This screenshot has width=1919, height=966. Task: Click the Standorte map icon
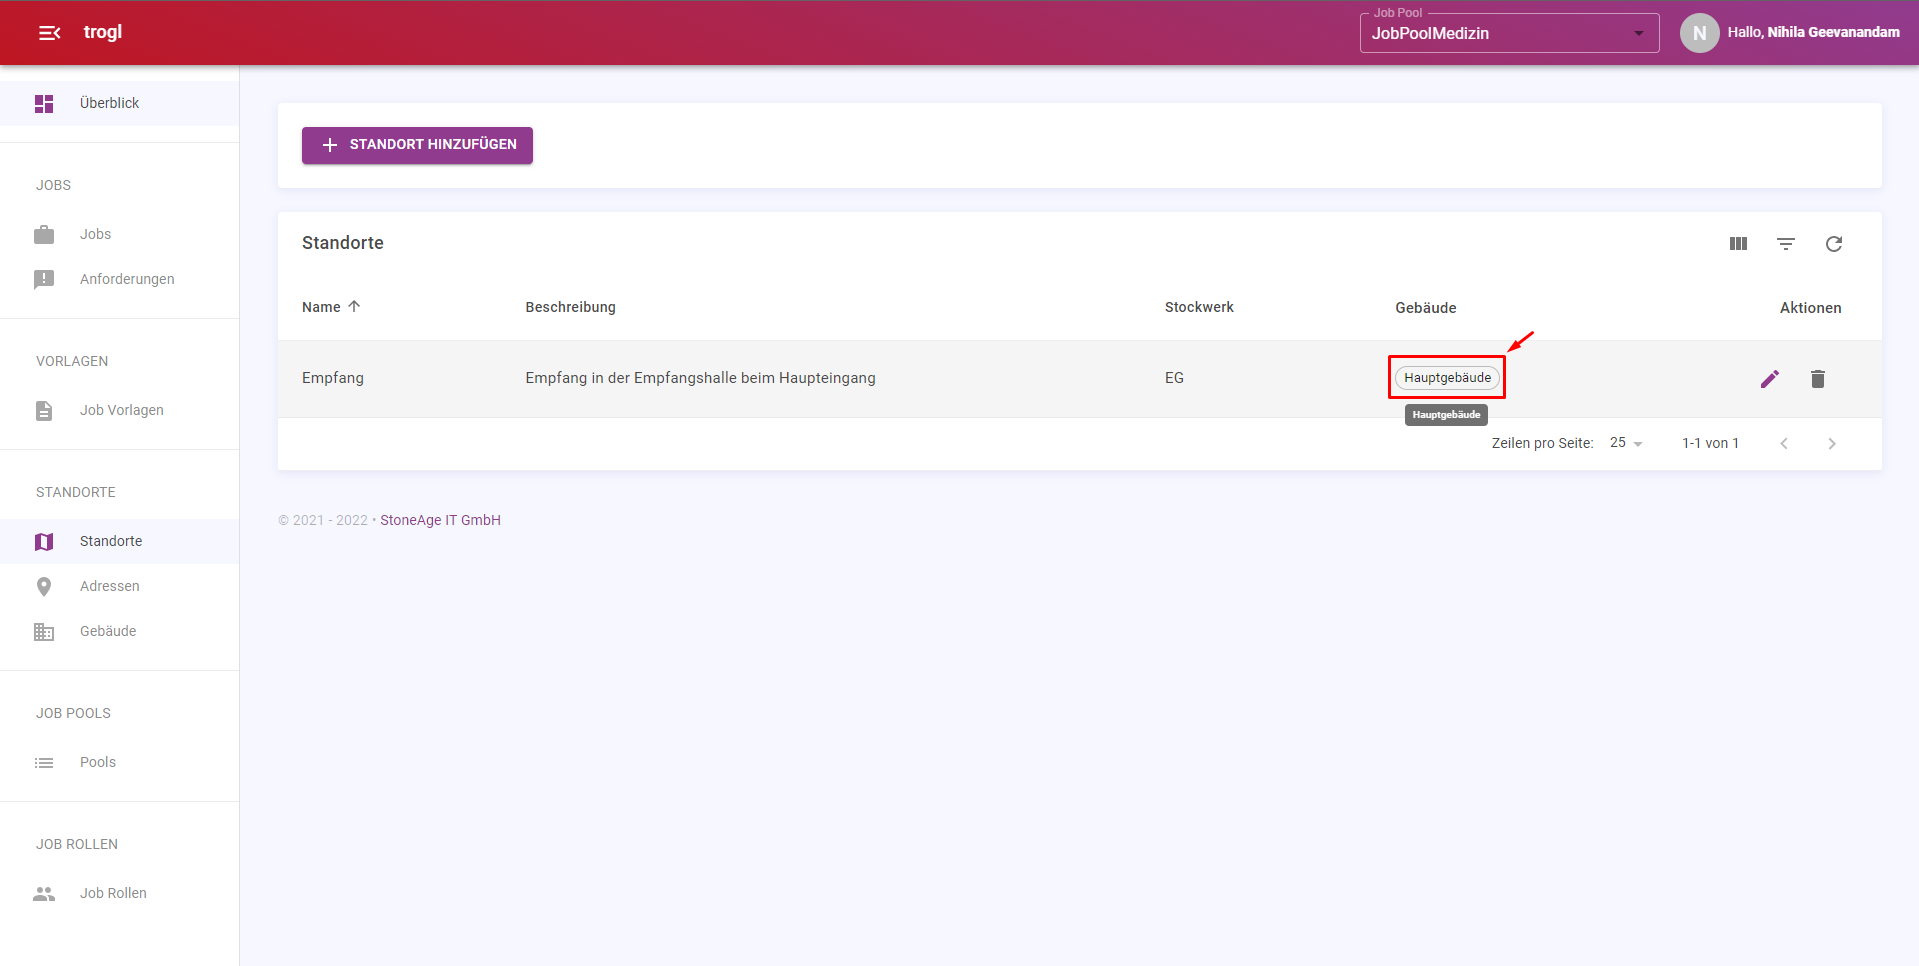pyautogui.click(x=44, y=542)
